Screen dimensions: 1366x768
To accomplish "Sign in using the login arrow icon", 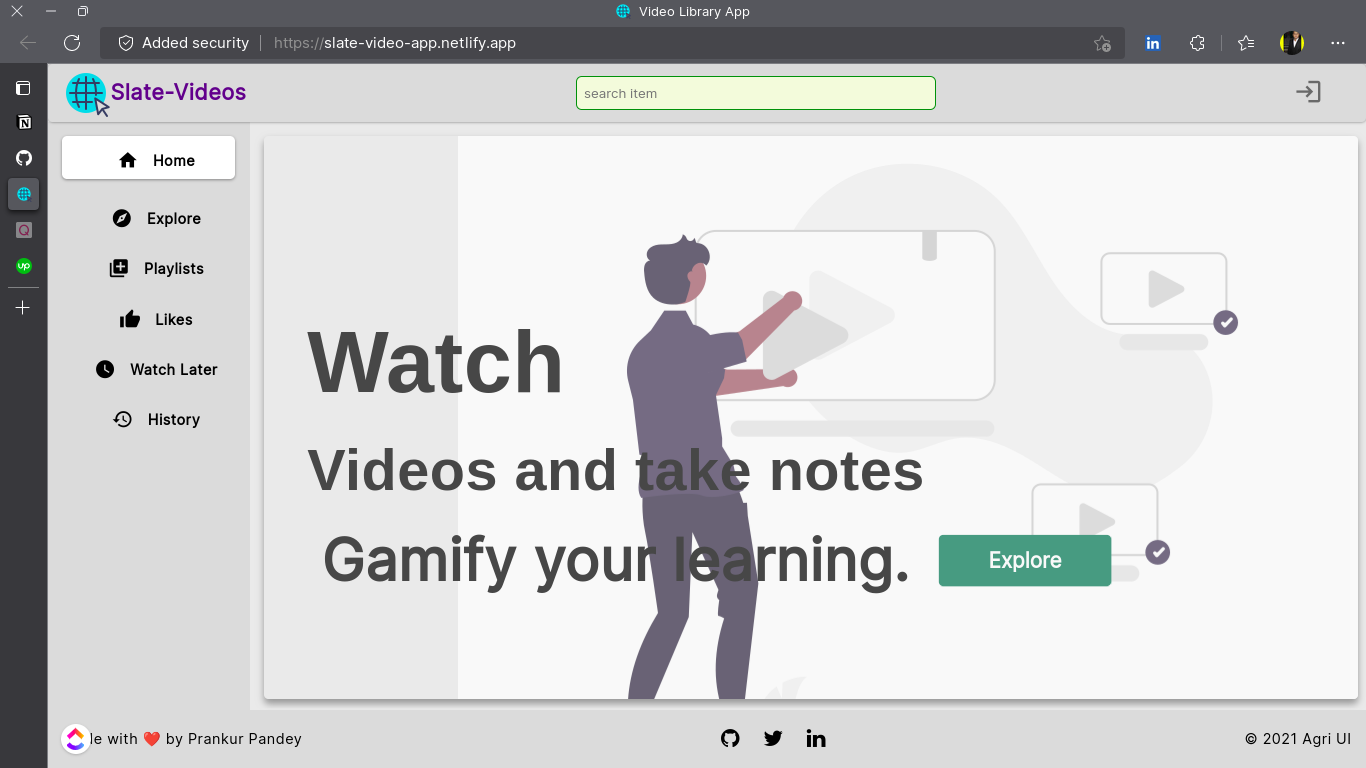I will tap(1308, 91).
